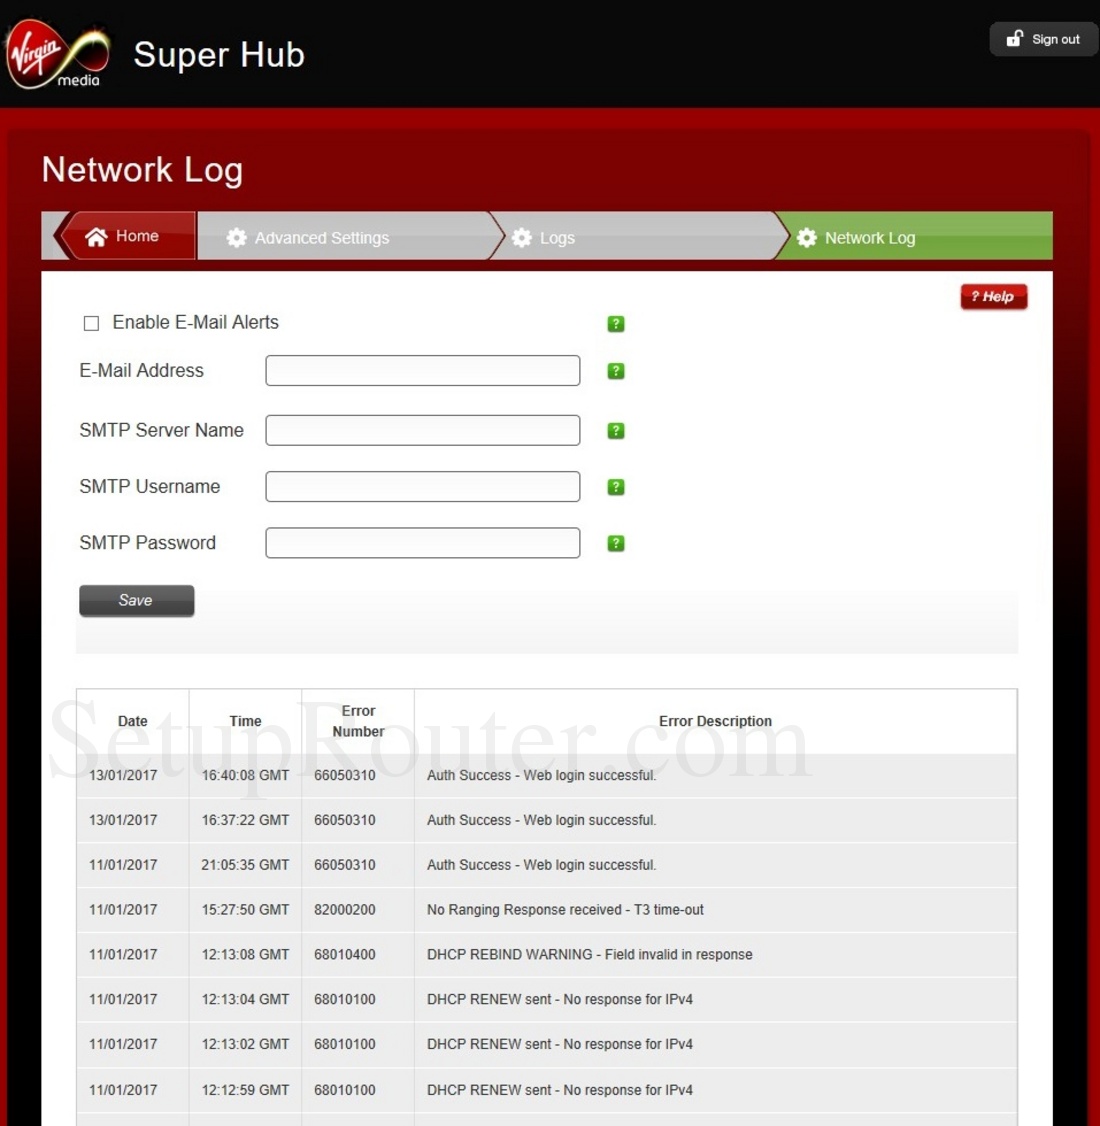
Task: Click the Sign out button
Action: [1043, 39]
